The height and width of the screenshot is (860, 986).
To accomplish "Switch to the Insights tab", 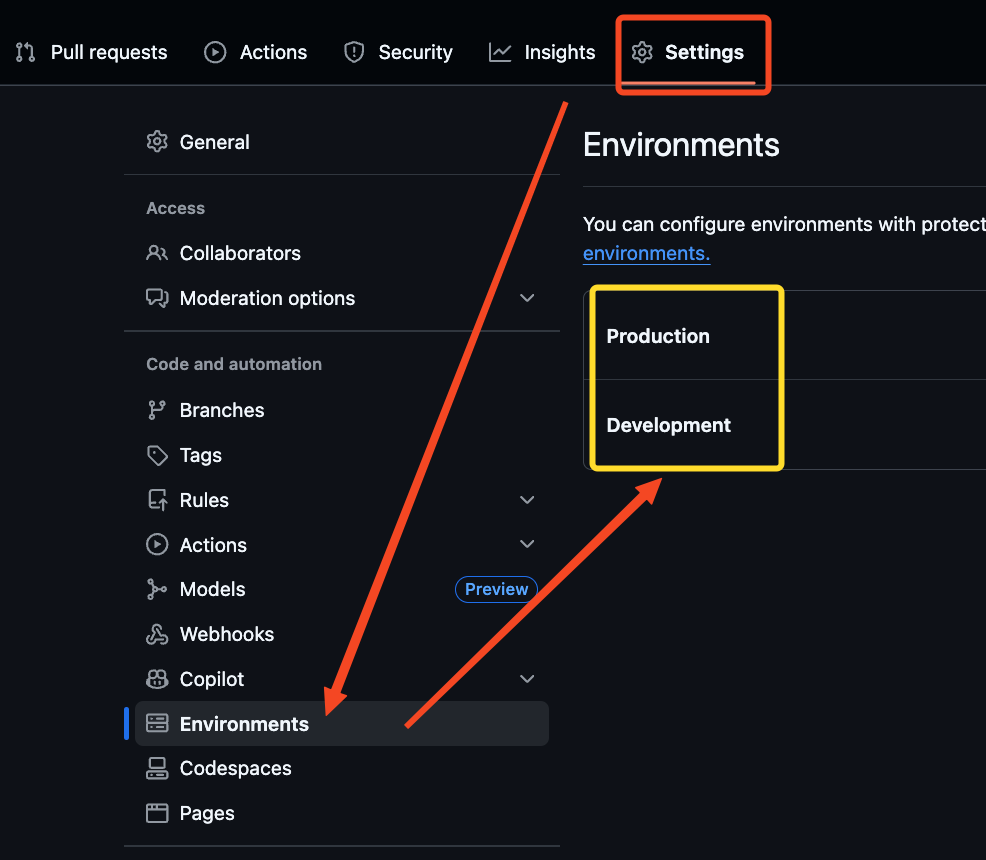I will click(542, 52).
